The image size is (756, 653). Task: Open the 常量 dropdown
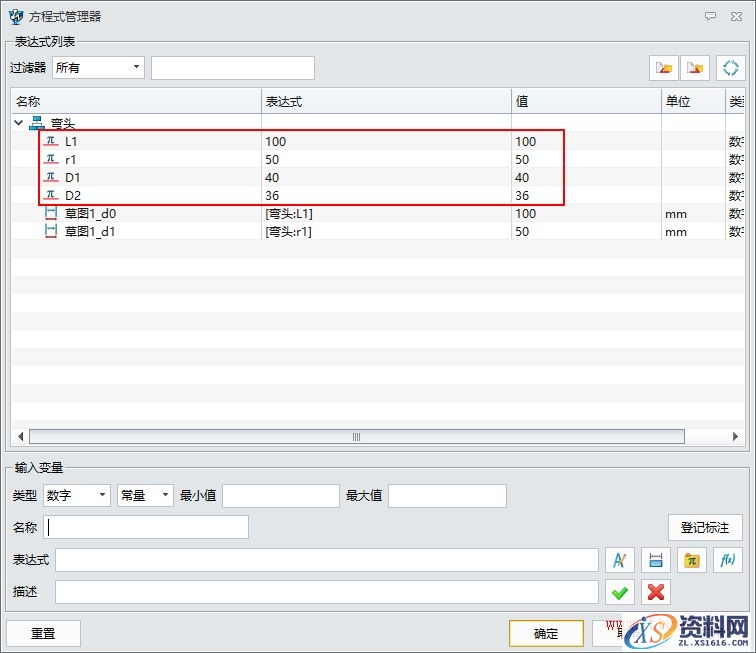(145, 495)
